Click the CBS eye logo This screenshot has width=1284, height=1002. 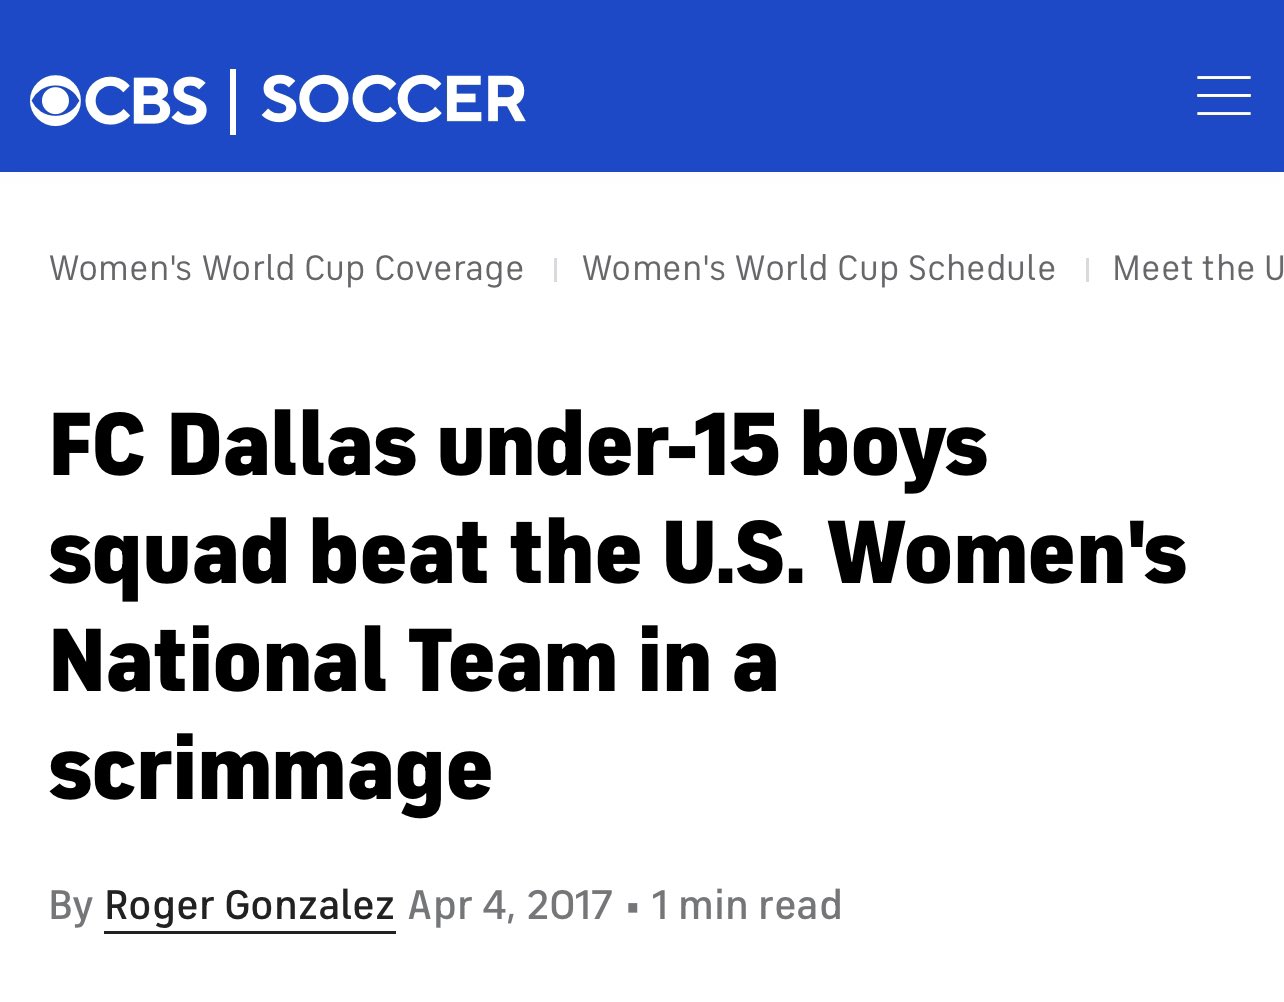[56, 101]
